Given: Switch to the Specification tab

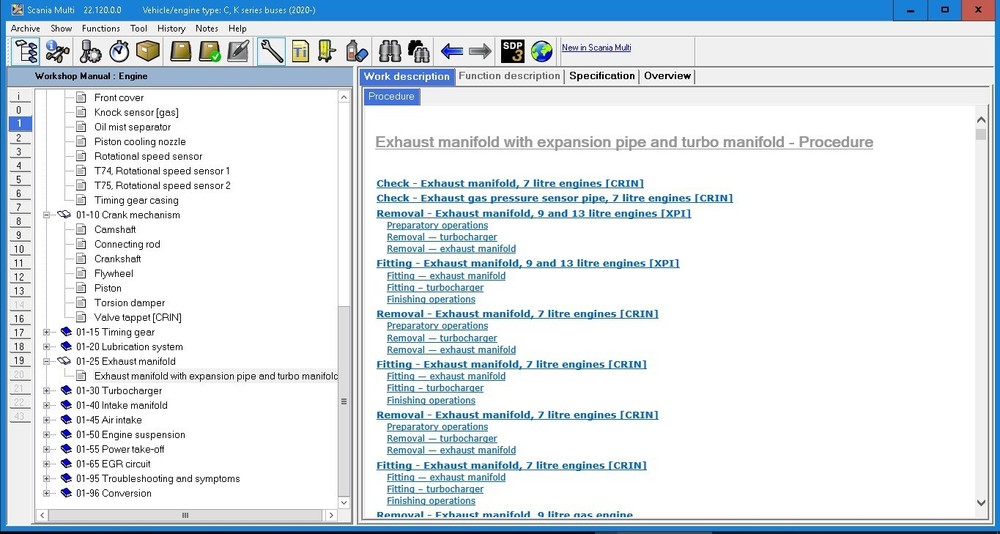Looking at the screenshot, I should click(x=602, y=76).
